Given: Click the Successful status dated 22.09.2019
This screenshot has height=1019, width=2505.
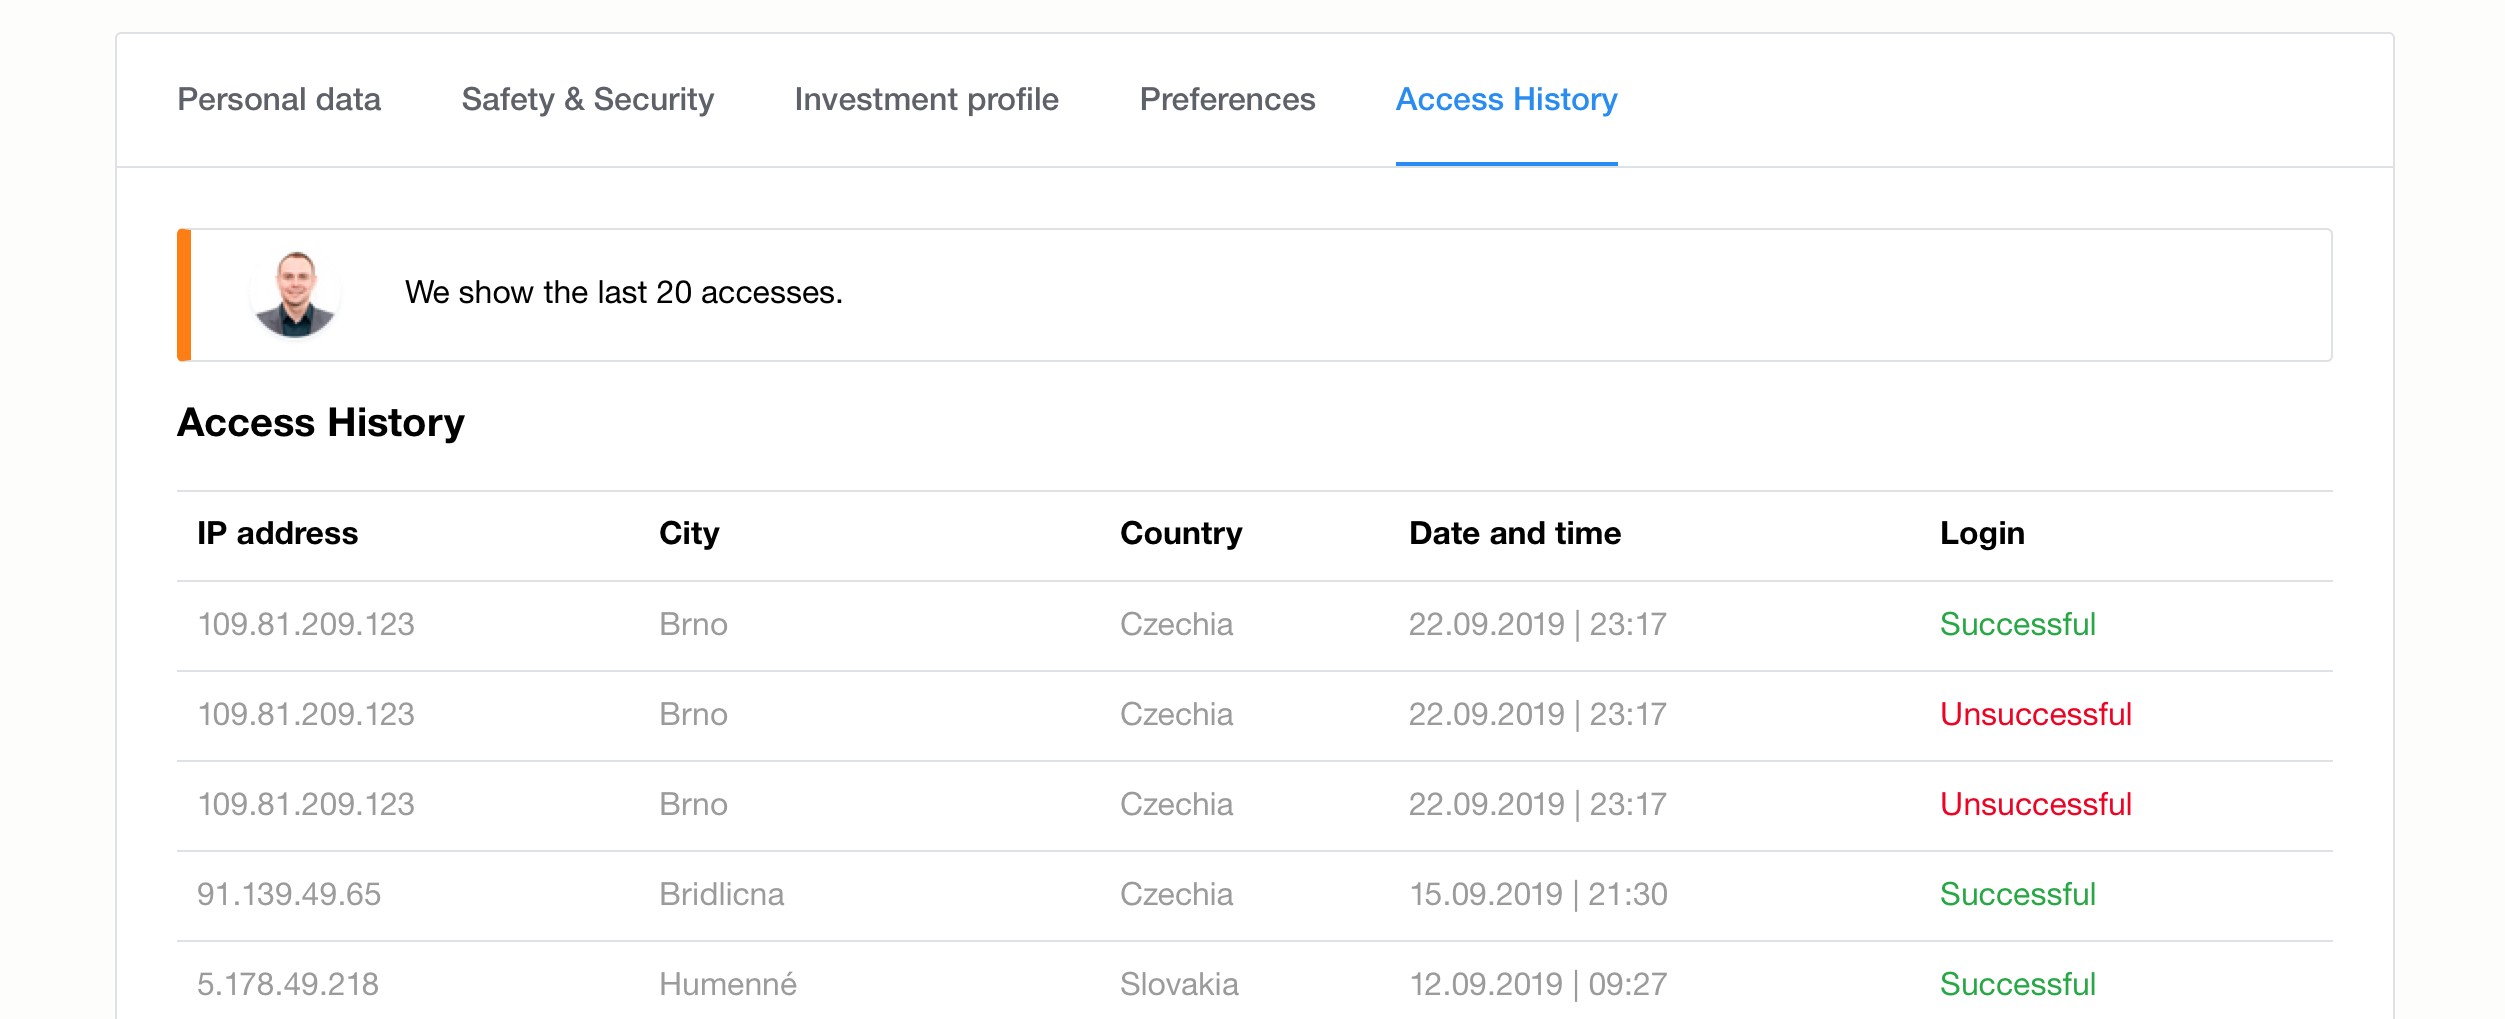Looking at the screenshot, I should pos(2017,625).
